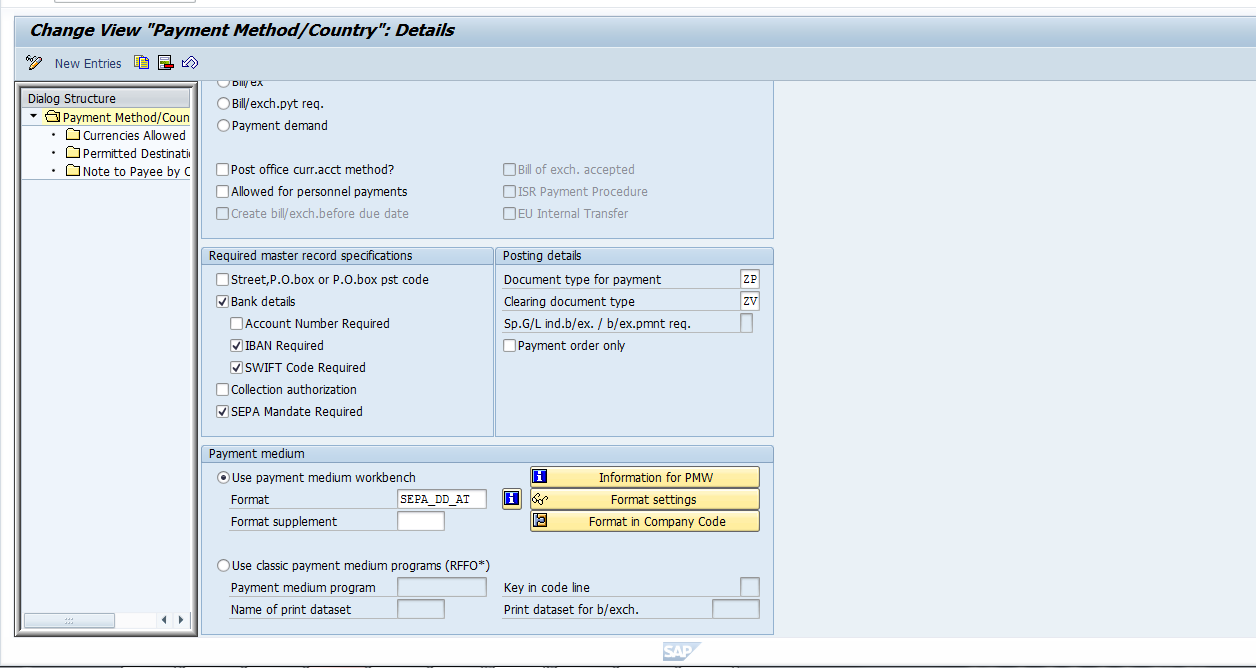Click the SAP logo at bottom
The height and width of the screenshot is (668, 1256).
pyautogui.click(x=681, y=652)
